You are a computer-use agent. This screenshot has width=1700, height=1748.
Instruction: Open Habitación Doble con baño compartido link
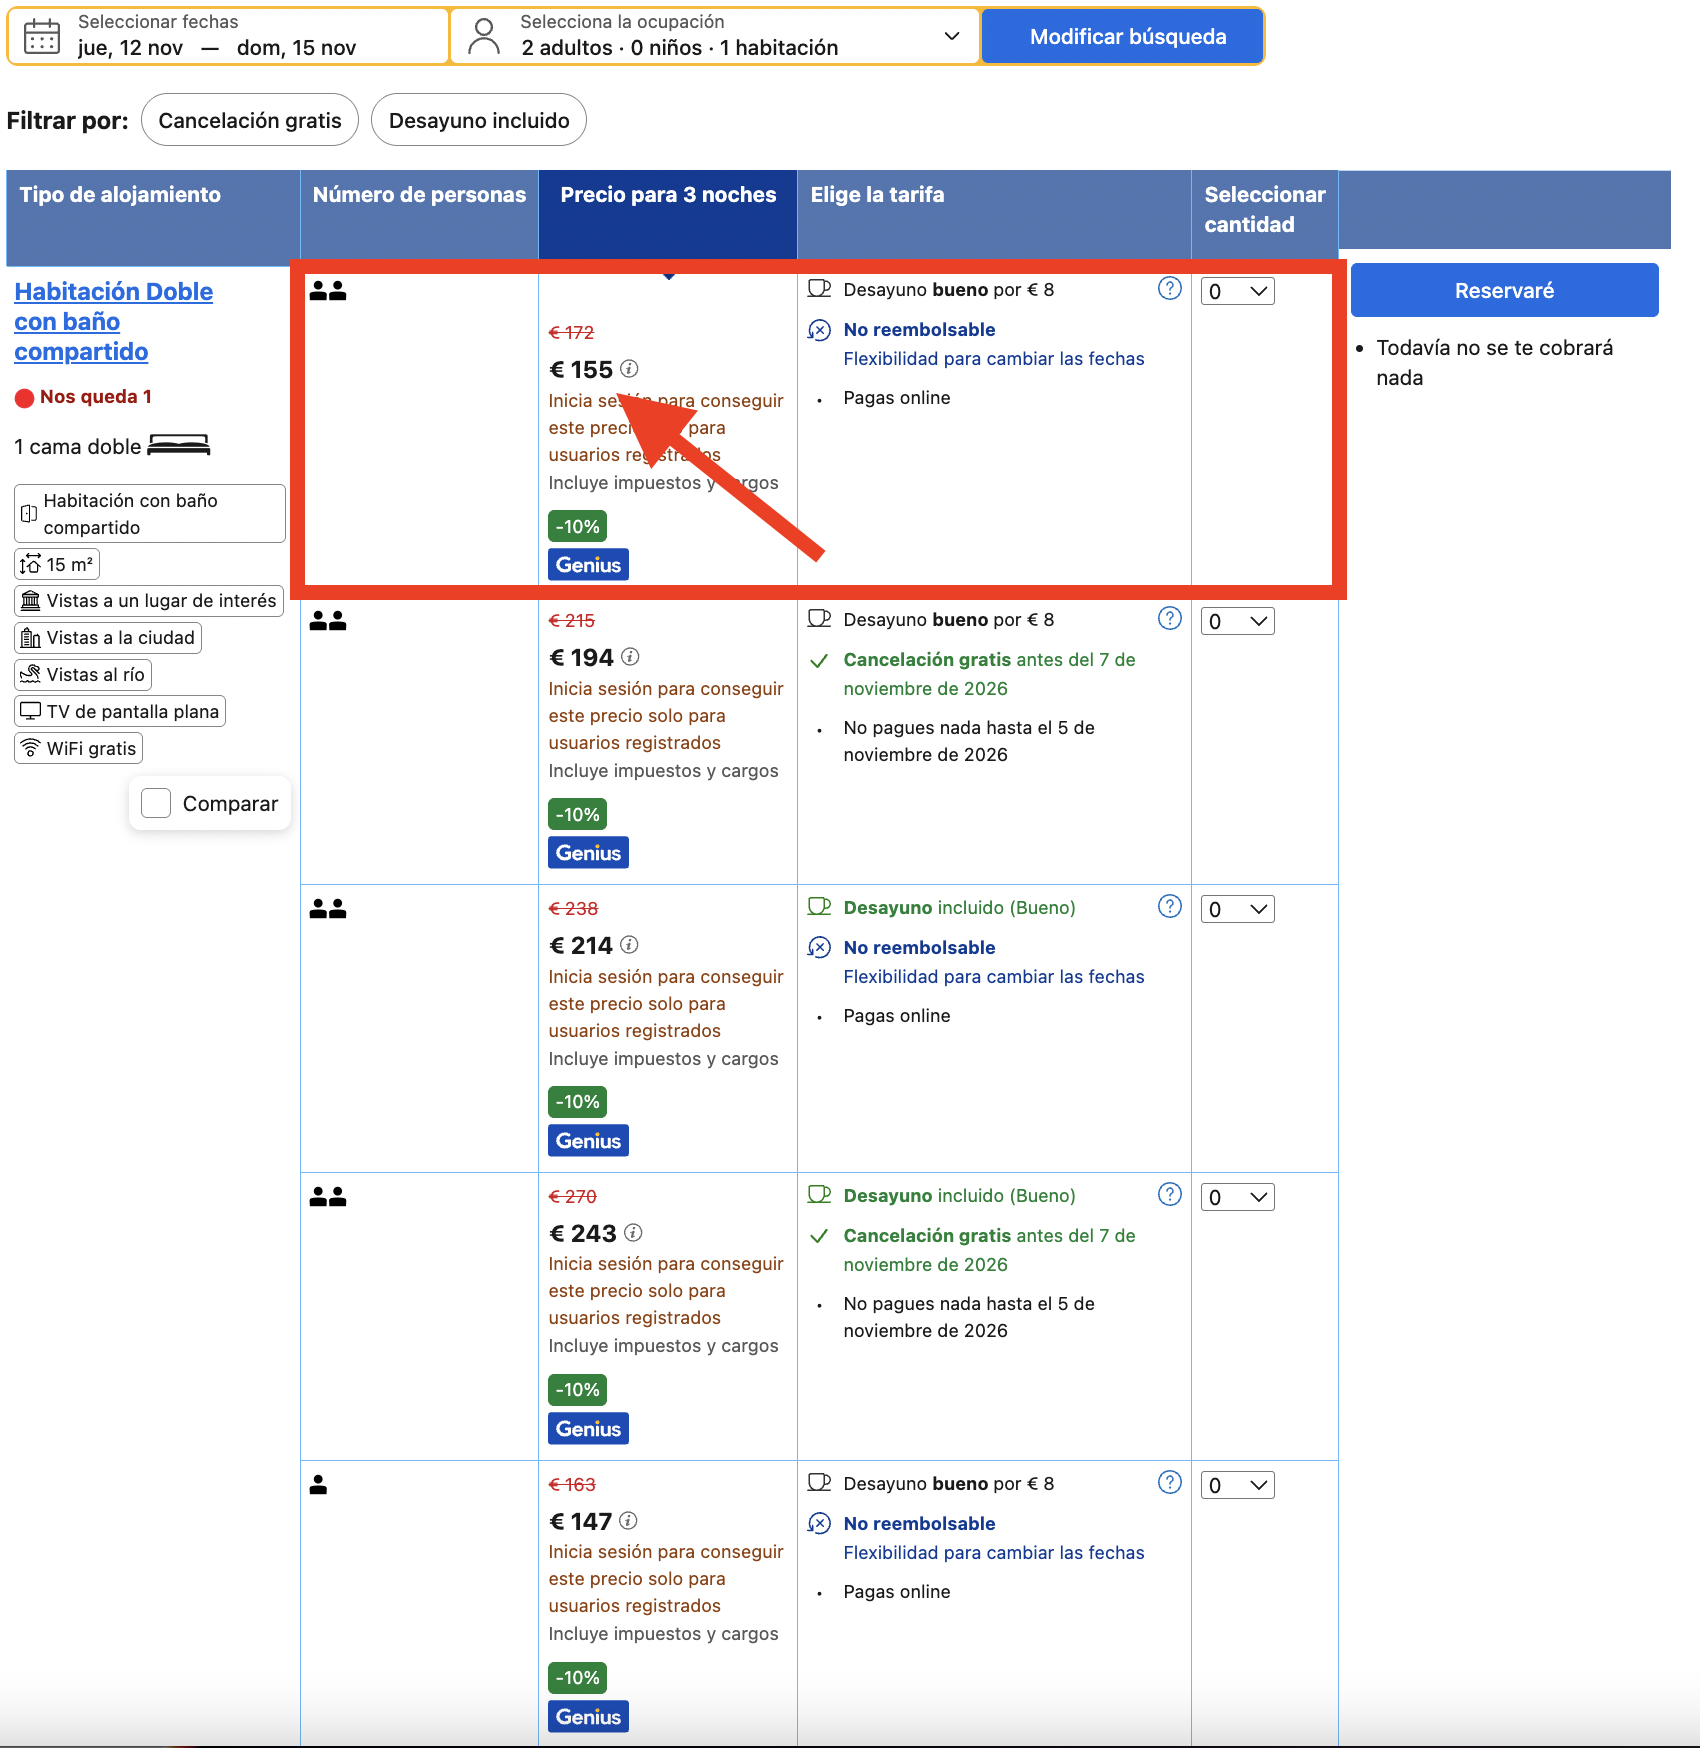(x=113, y=321)
